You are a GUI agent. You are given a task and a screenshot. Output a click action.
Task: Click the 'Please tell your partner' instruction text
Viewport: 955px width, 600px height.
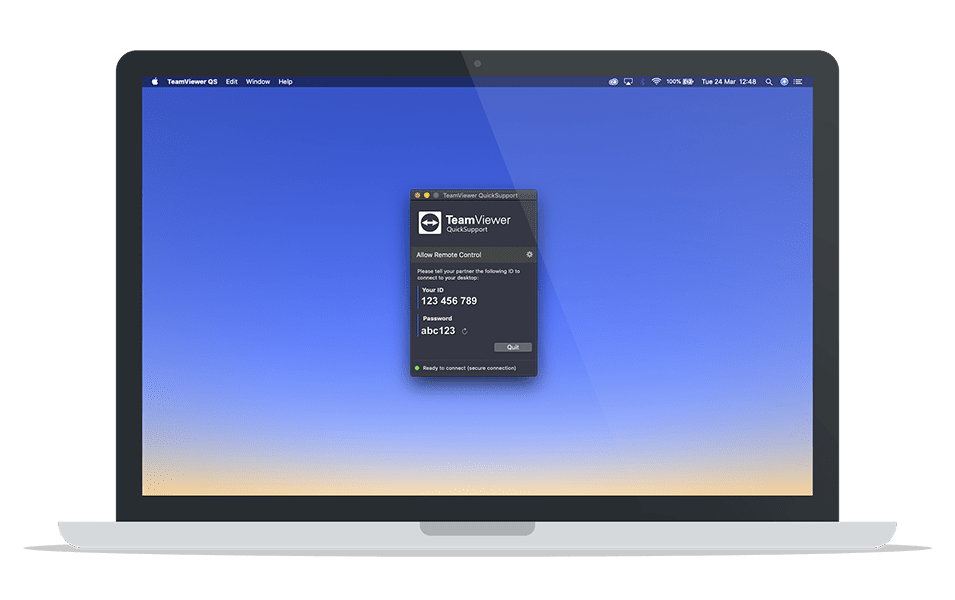pos(468,274)
